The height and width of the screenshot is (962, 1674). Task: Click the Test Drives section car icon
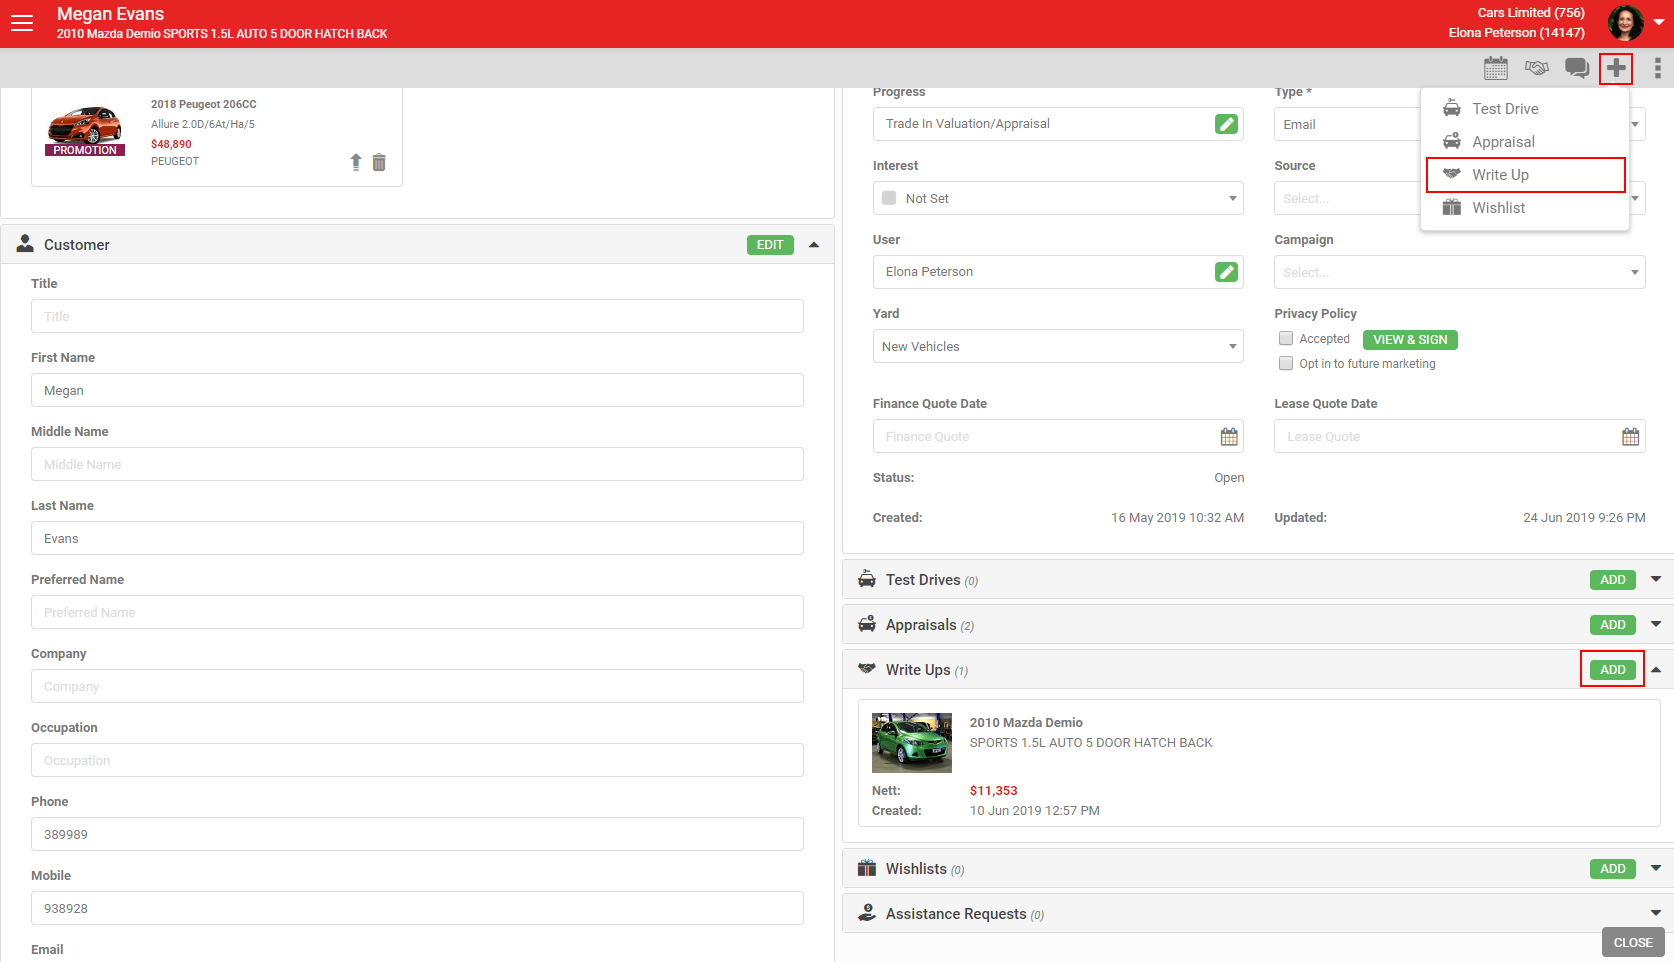tap(867, 579)
